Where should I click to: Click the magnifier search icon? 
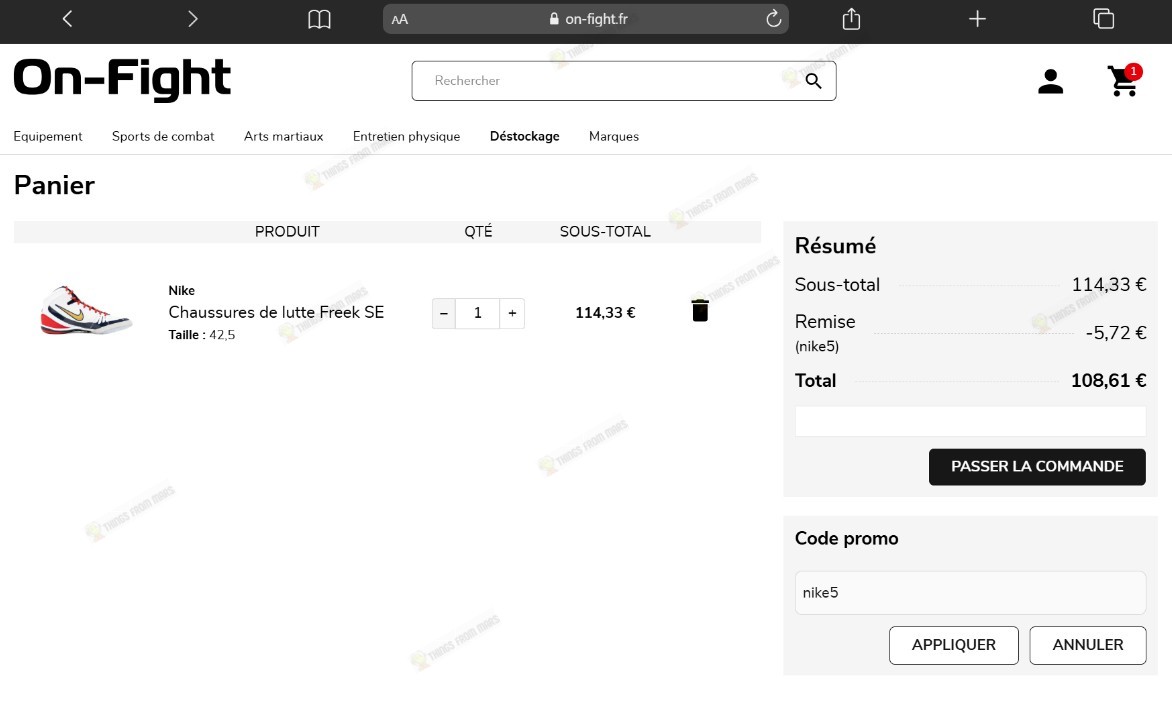click(813, 81)
